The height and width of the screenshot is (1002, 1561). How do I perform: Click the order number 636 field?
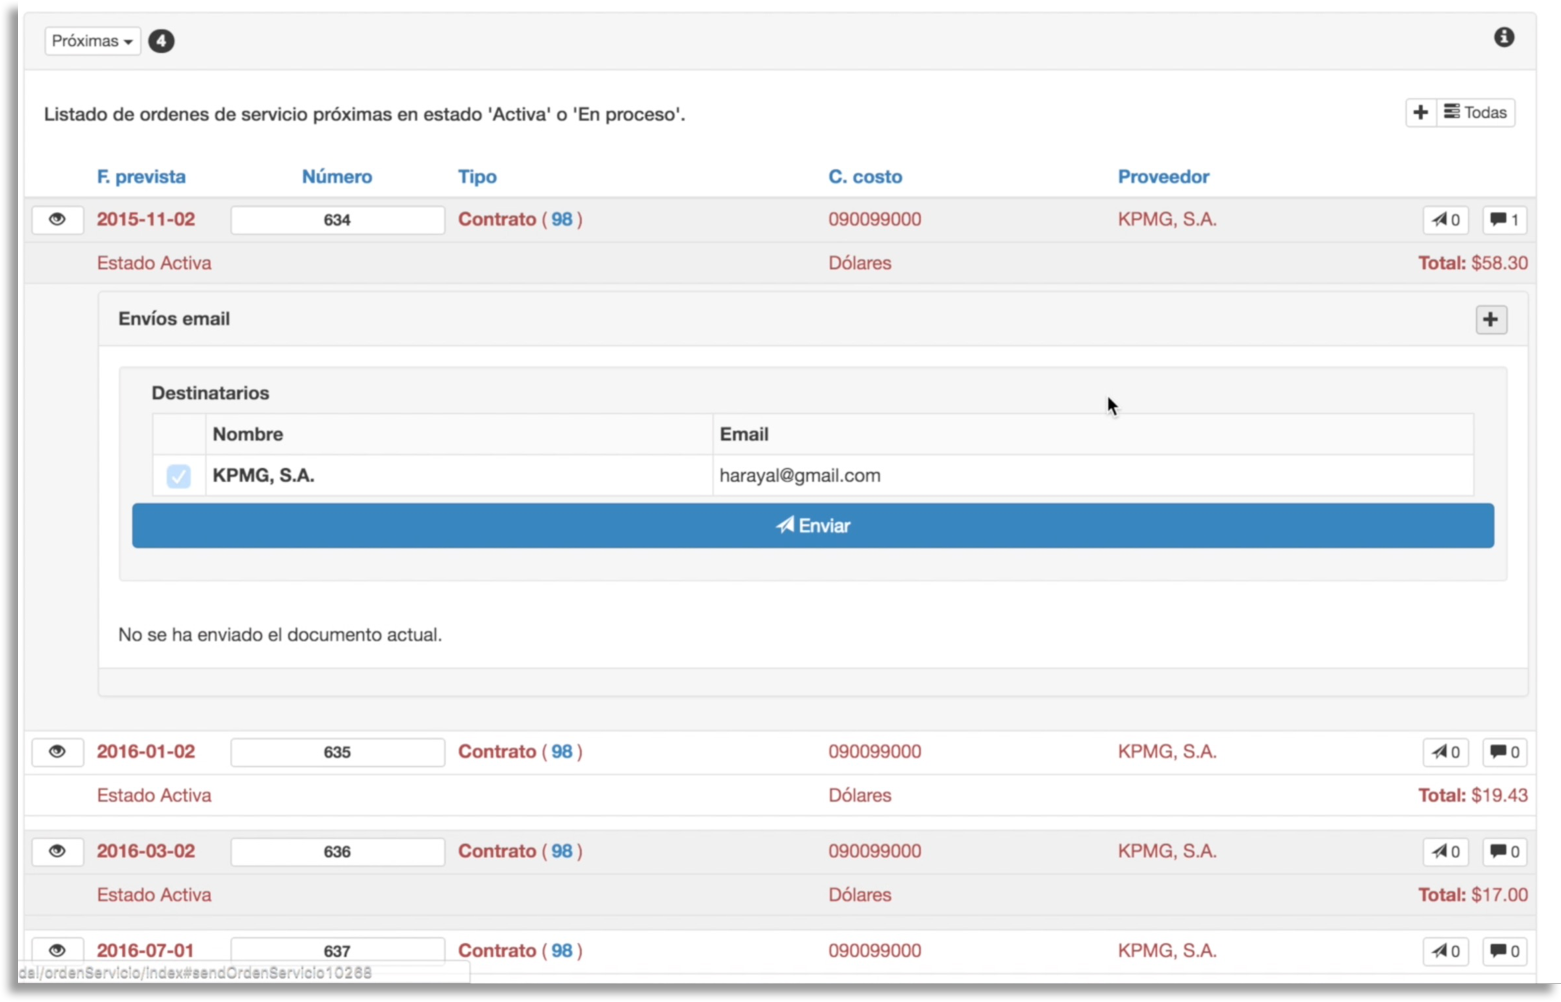(x=337, y=852)
